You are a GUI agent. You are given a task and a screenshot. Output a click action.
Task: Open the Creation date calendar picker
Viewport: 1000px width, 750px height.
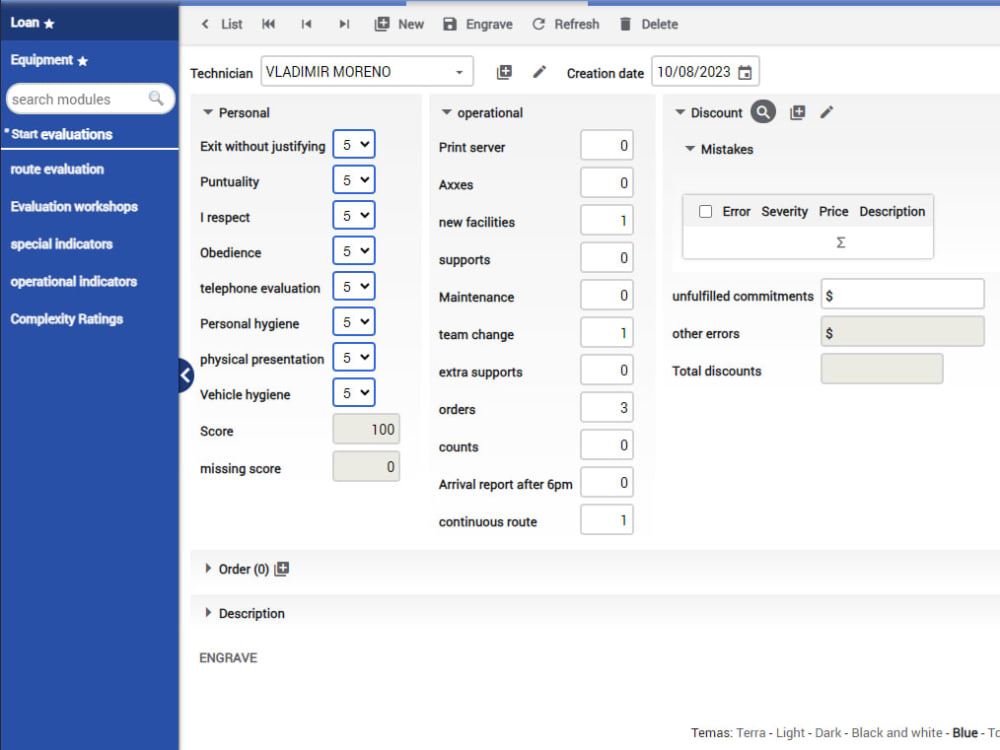coord(744,73)
